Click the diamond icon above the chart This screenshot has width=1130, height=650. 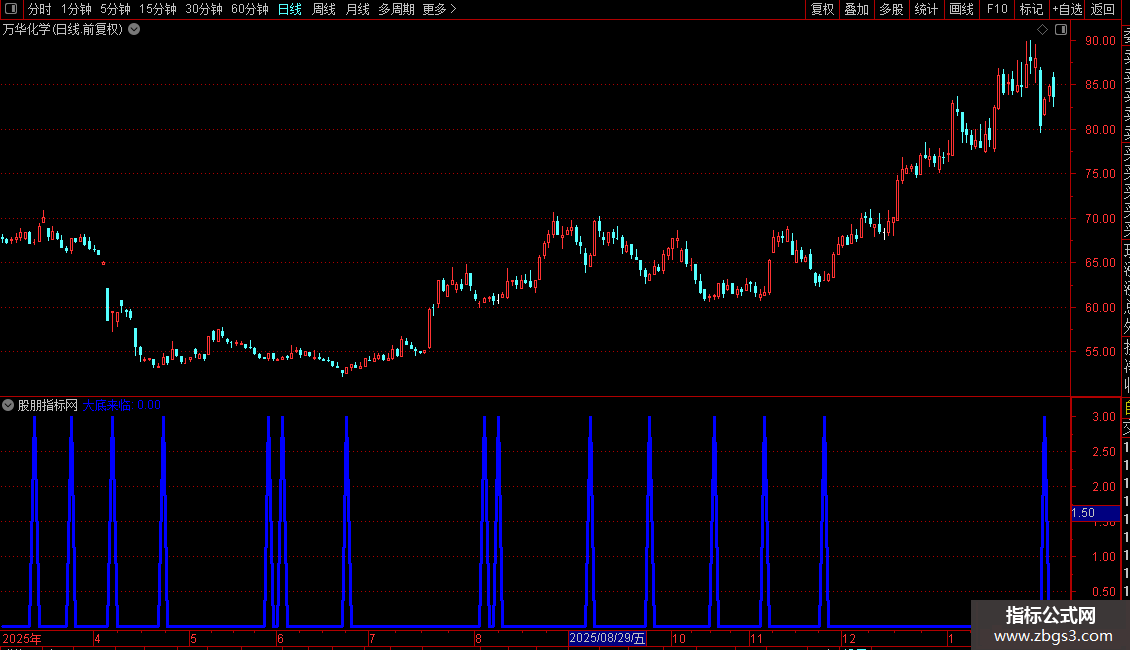(x=1042, y=30)
